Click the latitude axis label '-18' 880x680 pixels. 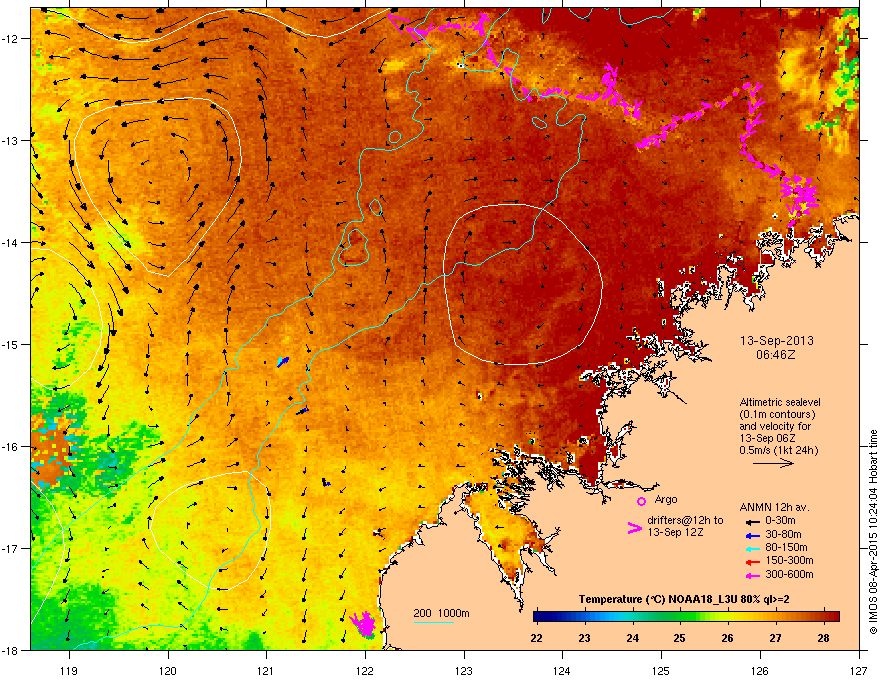coord(10,650)
